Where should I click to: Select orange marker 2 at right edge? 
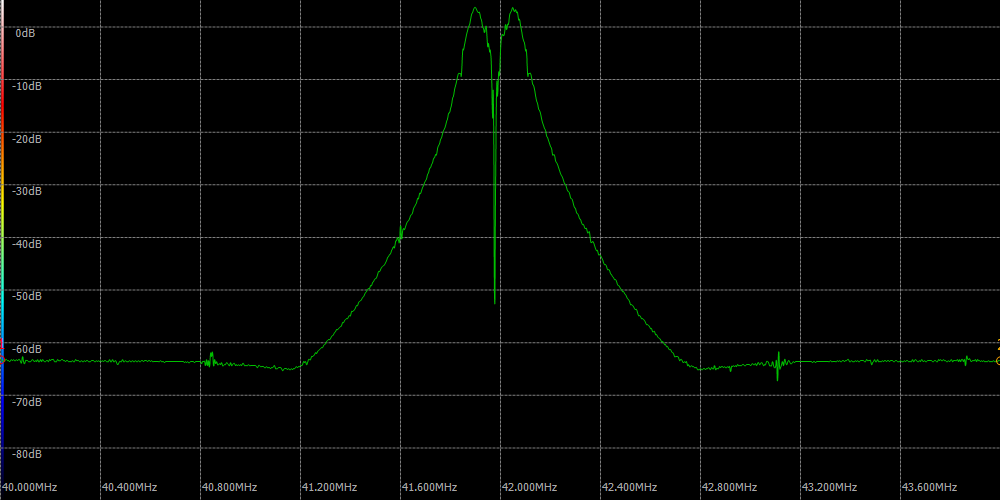[997, 360]
